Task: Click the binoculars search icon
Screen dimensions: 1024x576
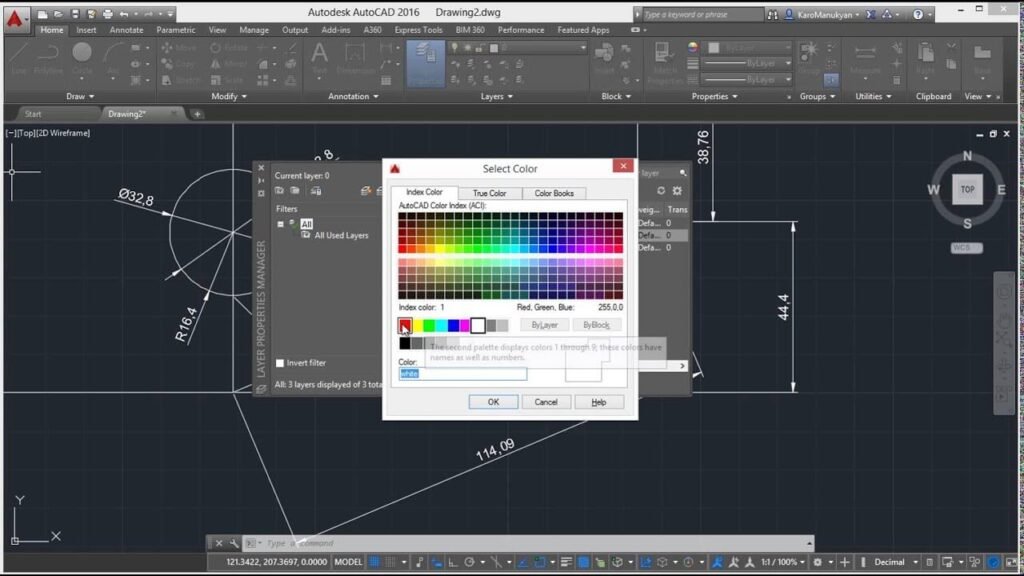Action: pyautogui.click(x=773, y=14)
